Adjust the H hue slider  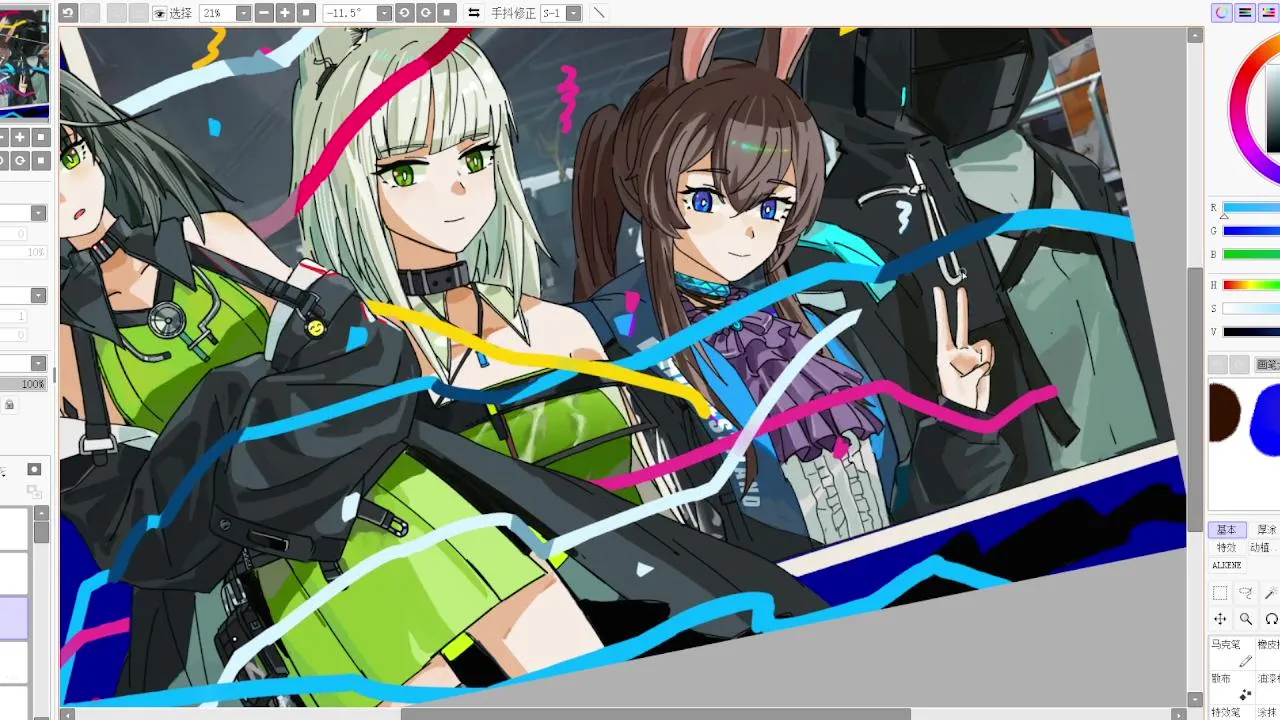click(x=1251, y=285)
